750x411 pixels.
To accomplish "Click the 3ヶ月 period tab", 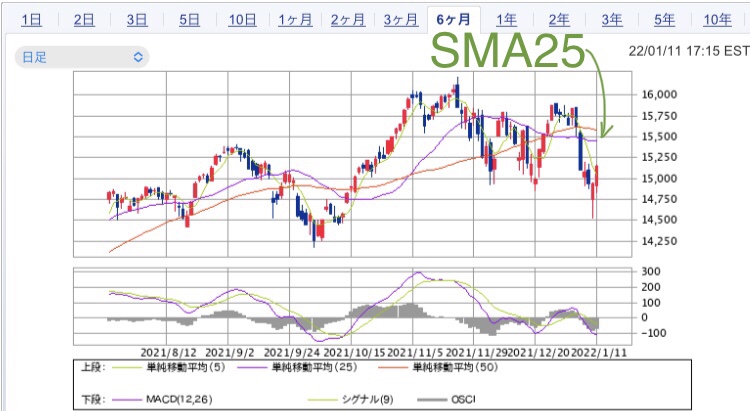I will [400, 19].
